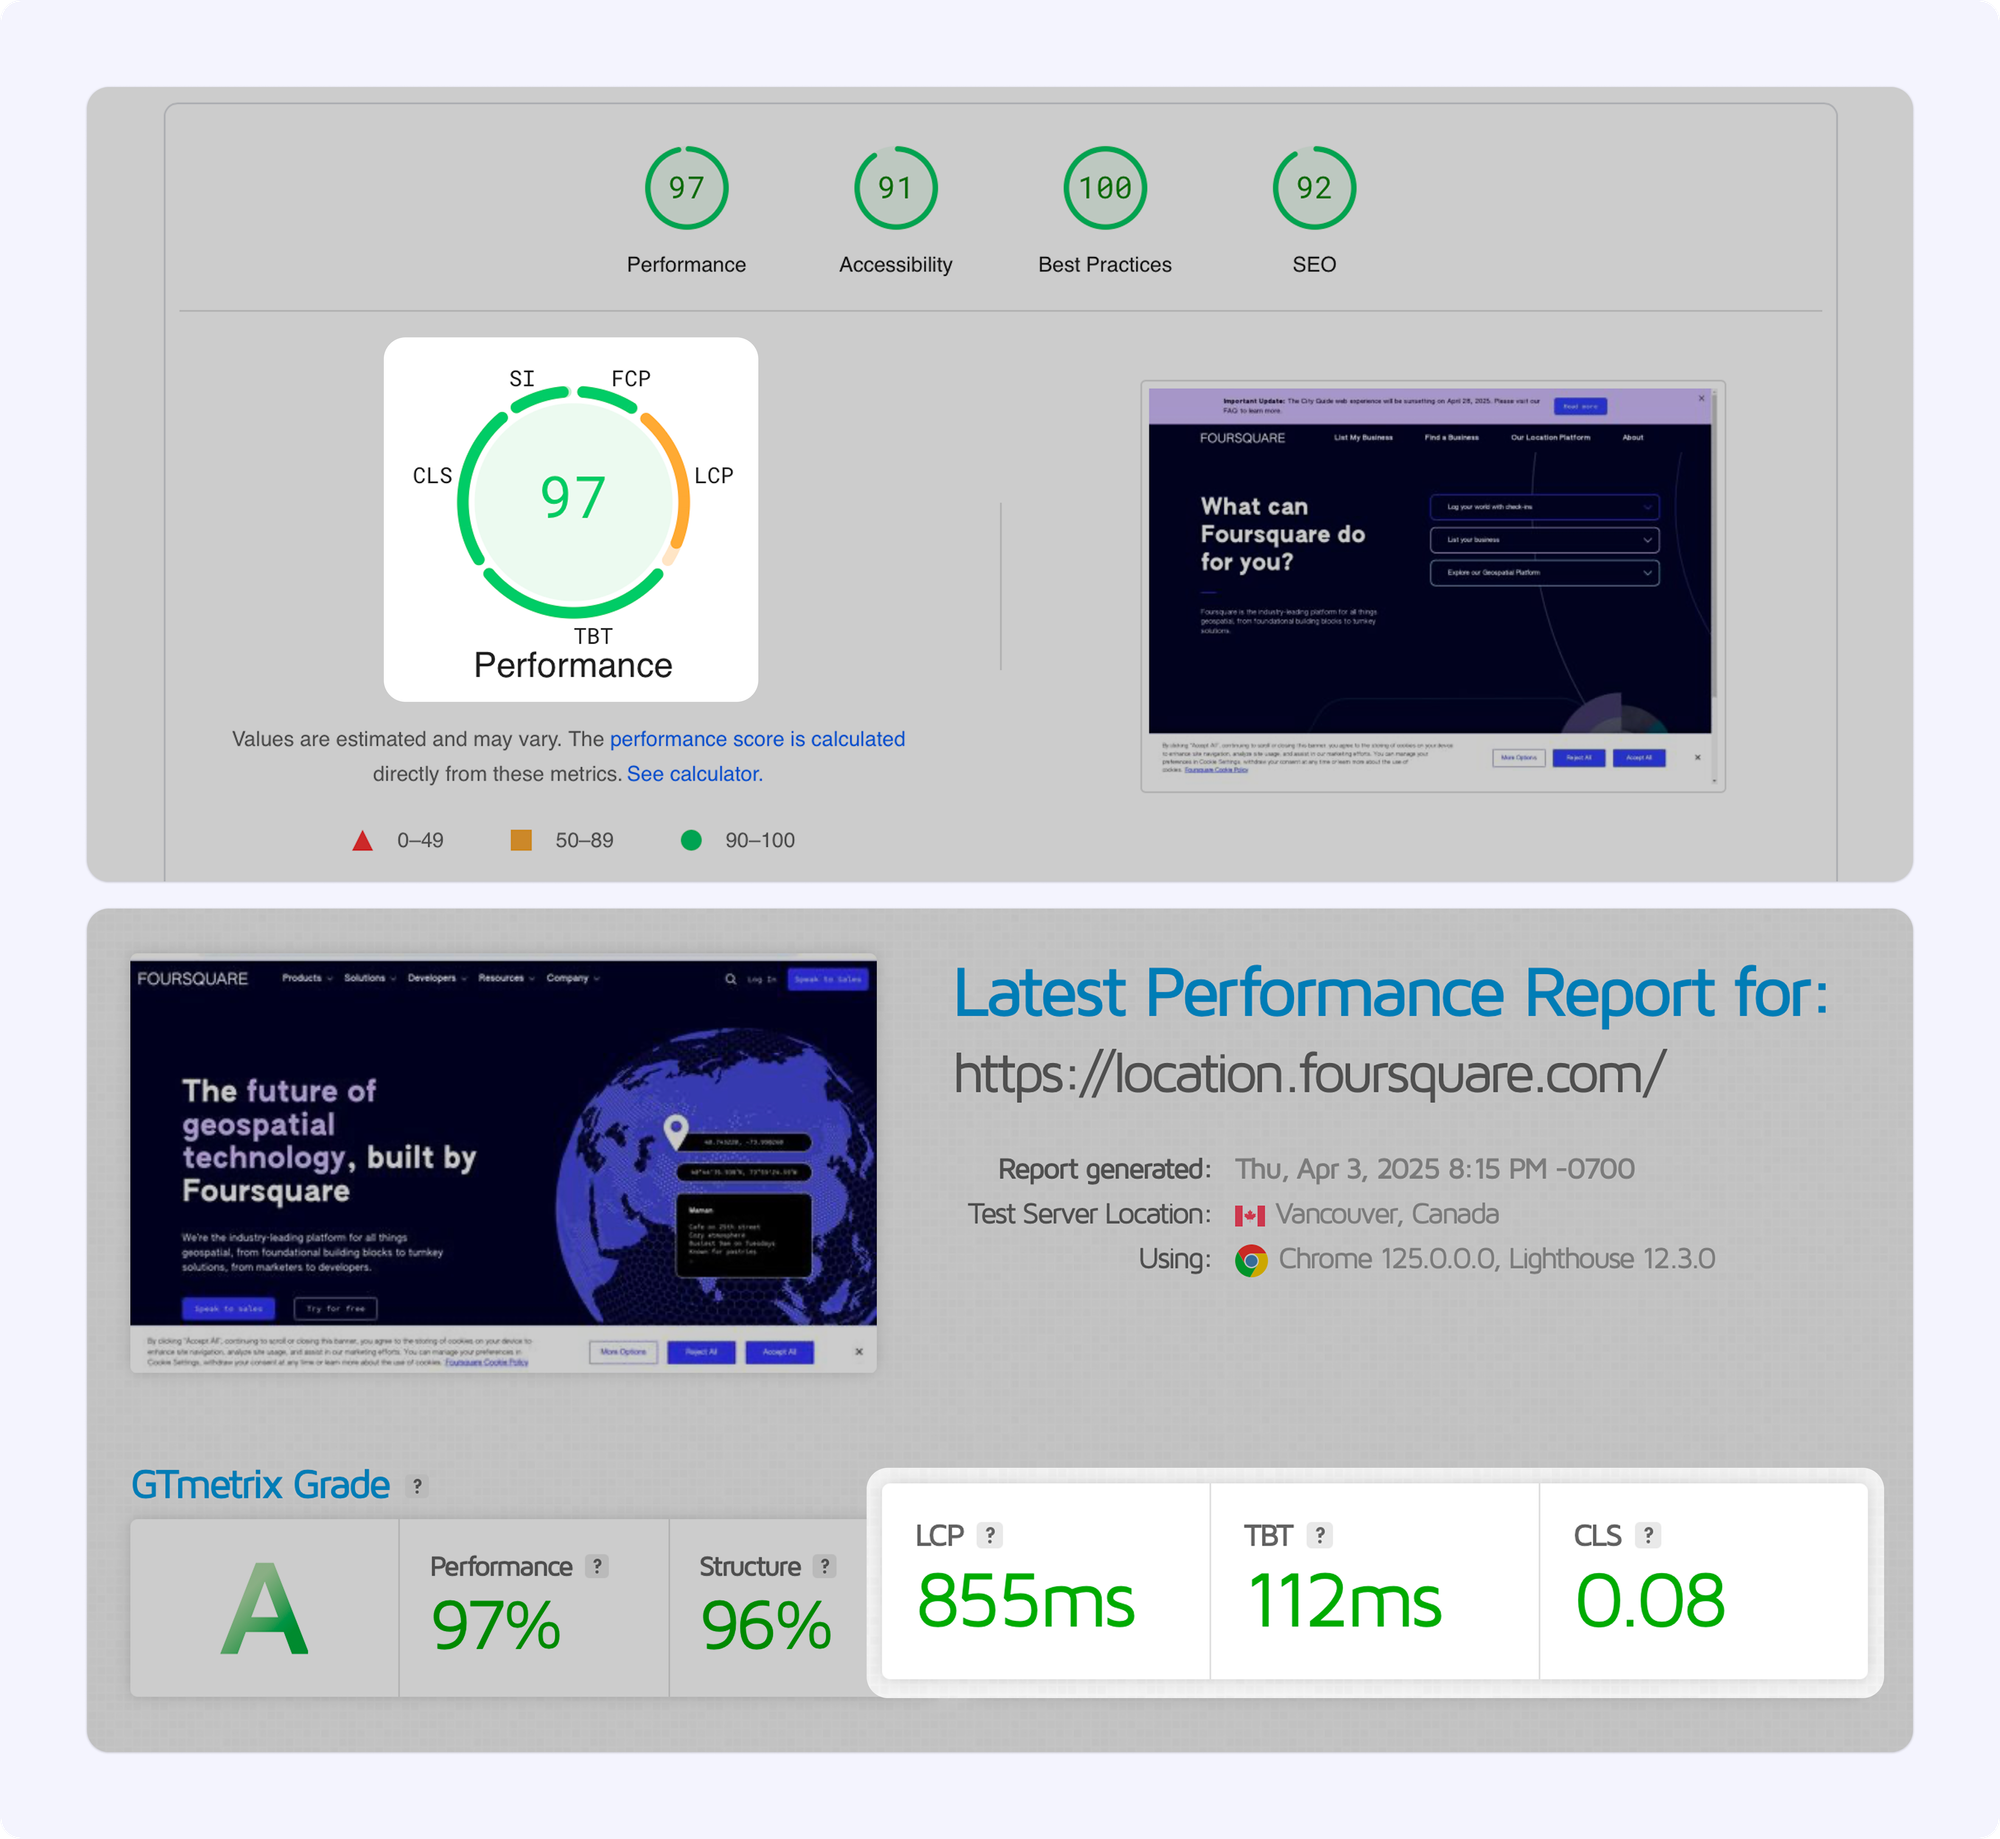Click the green circle 90–100 legend icon
The height and width of the screenshot is (1839, 2000).
691,840
